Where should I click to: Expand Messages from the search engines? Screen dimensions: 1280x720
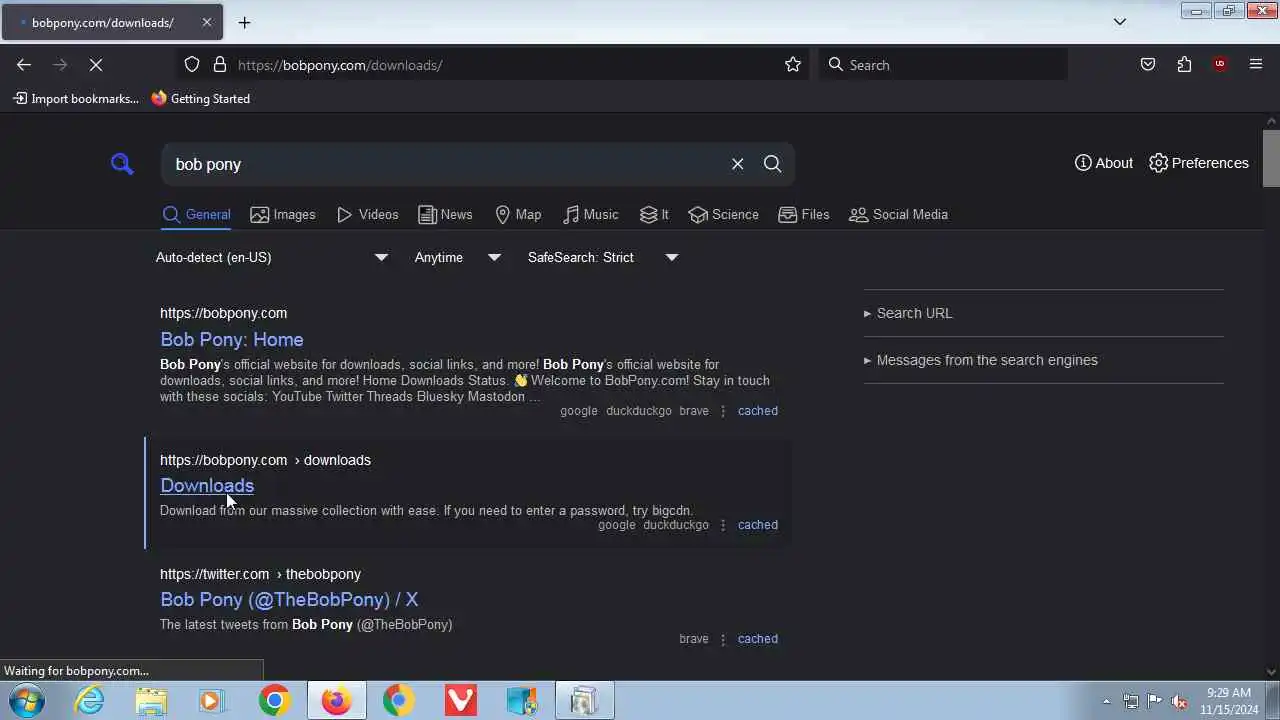point(981,360)
